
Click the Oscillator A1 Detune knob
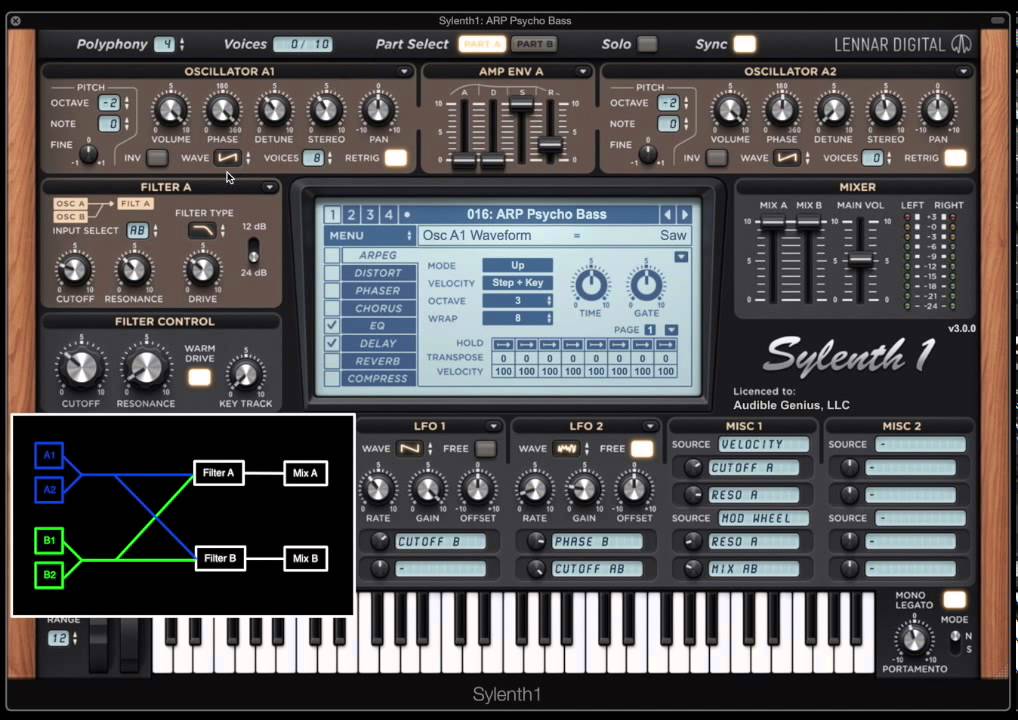(273, 110)
